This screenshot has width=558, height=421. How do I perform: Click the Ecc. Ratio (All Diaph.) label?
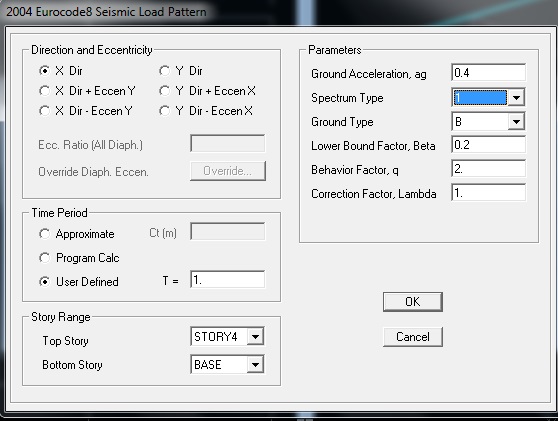[x=90, y=145]
